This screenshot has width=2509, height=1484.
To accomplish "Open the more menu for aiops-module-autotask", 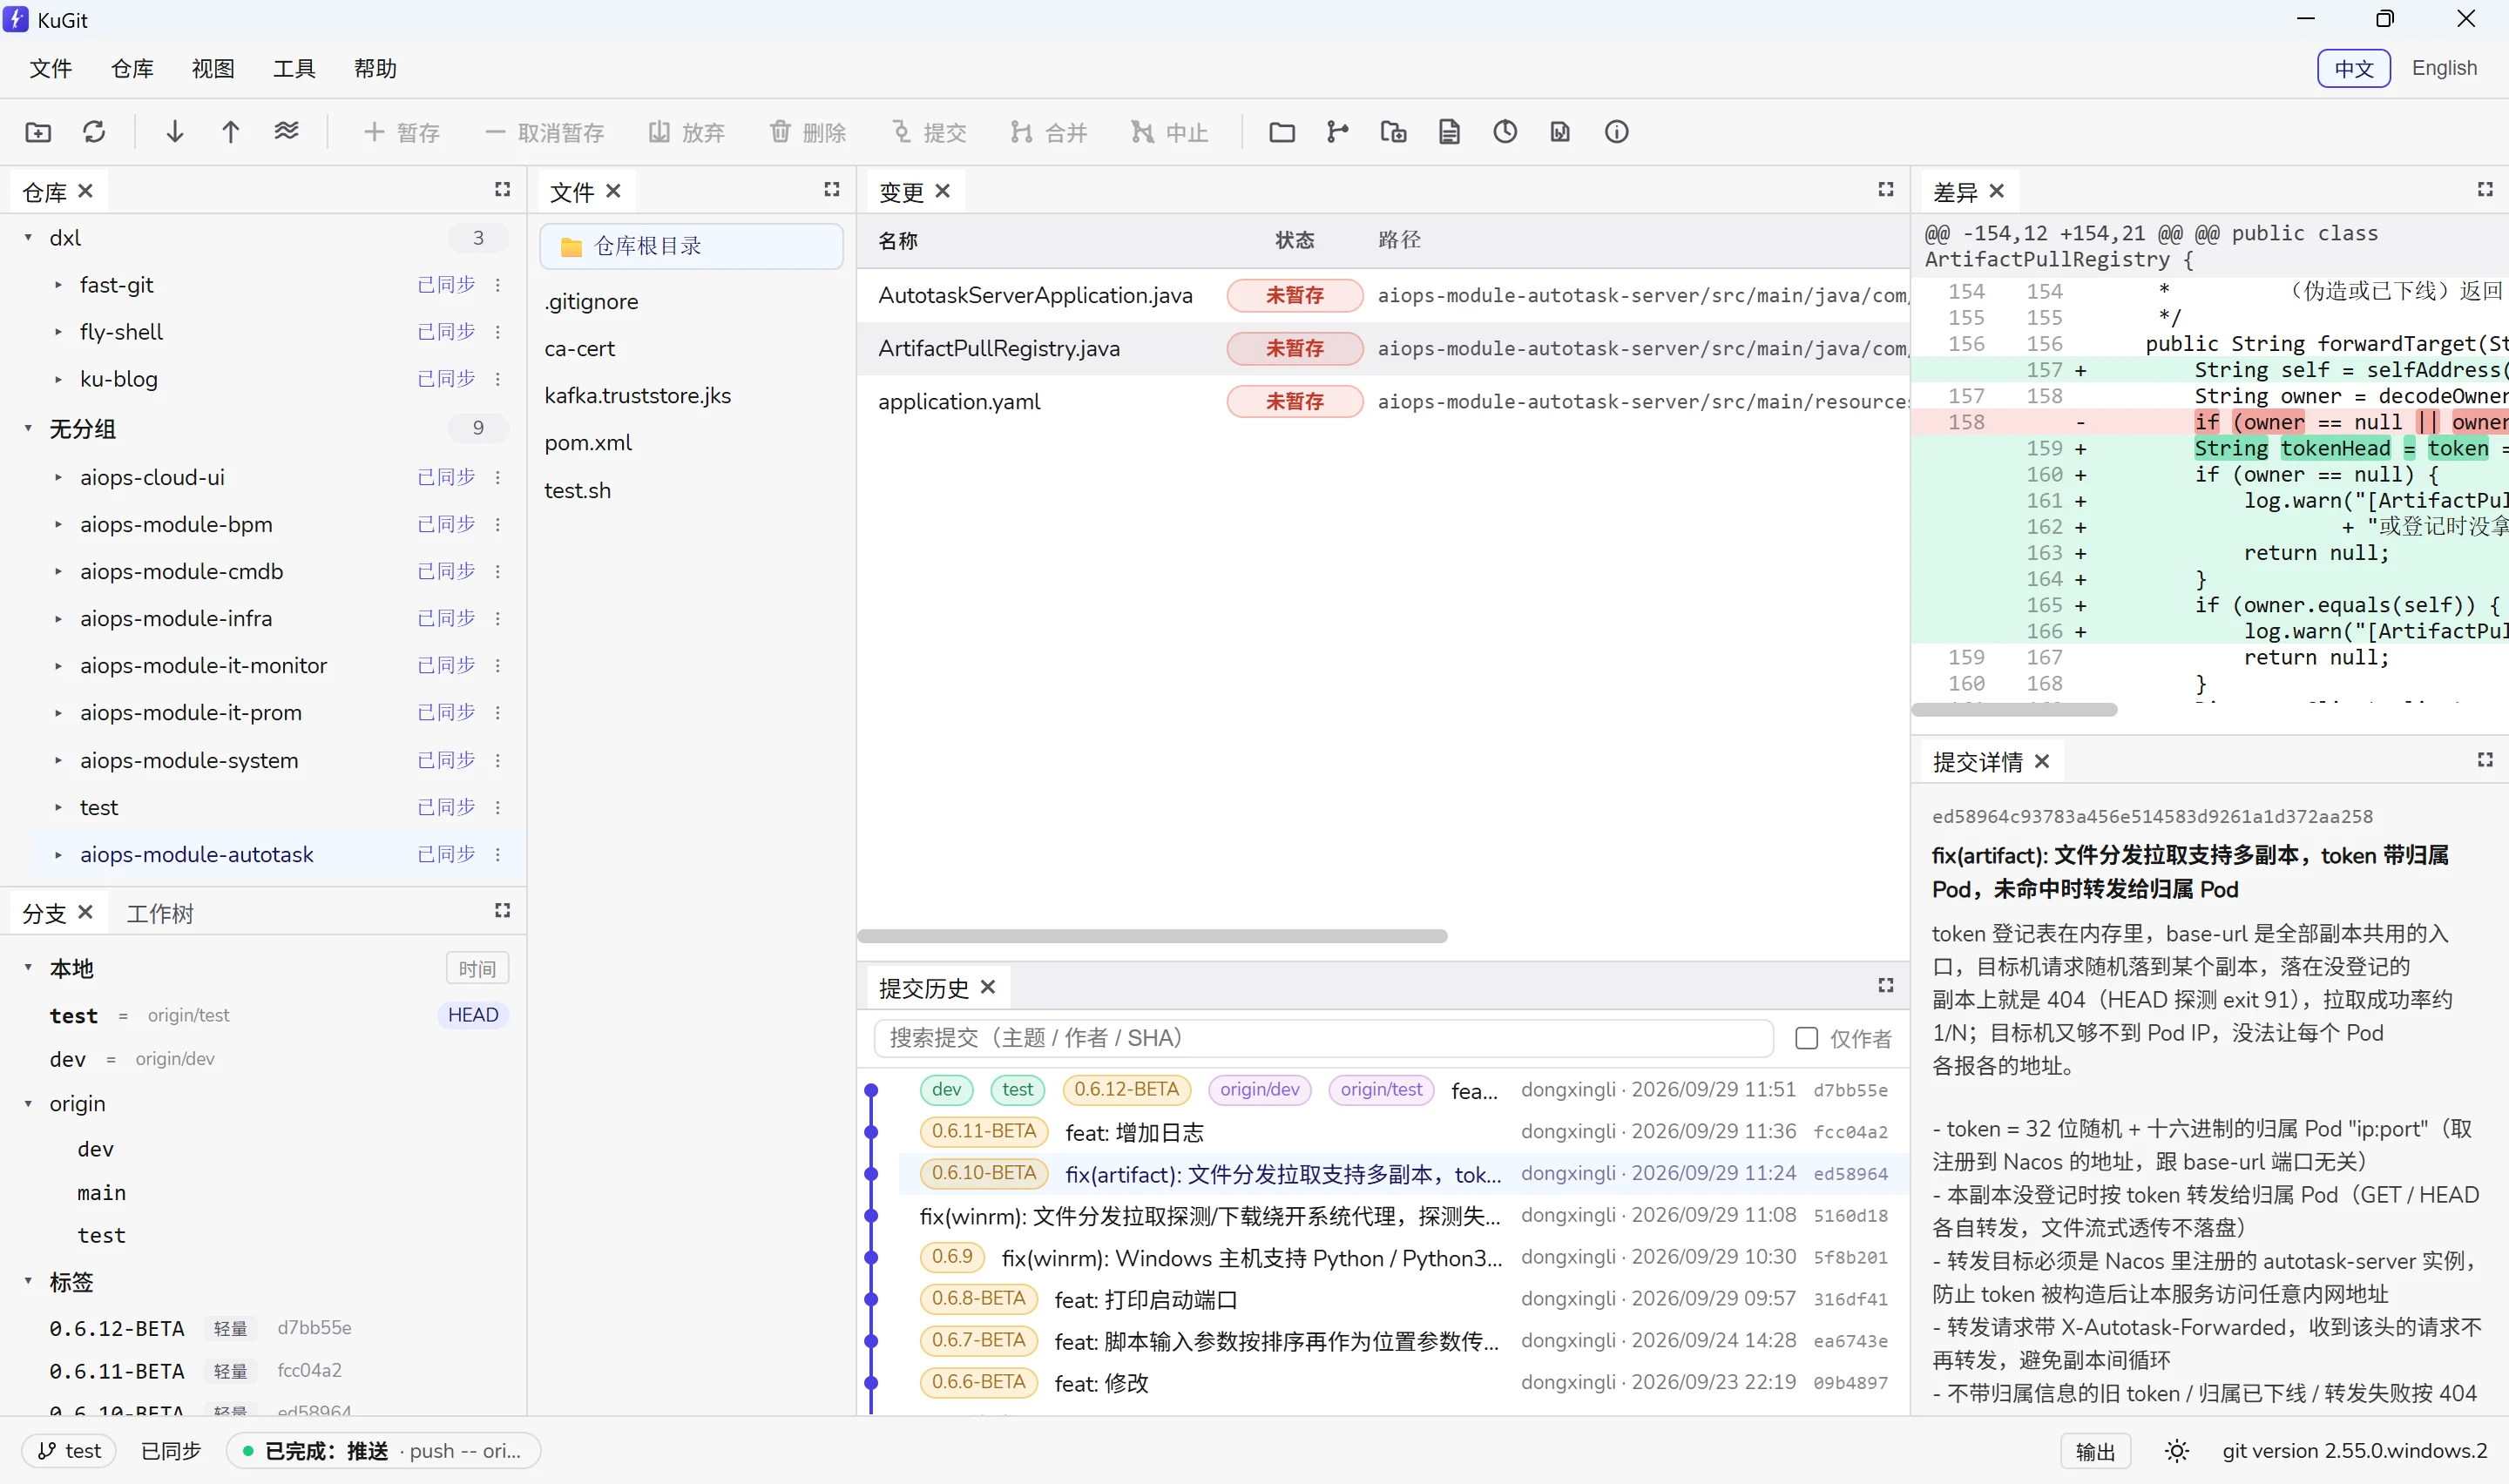I will tap(498, 855).
